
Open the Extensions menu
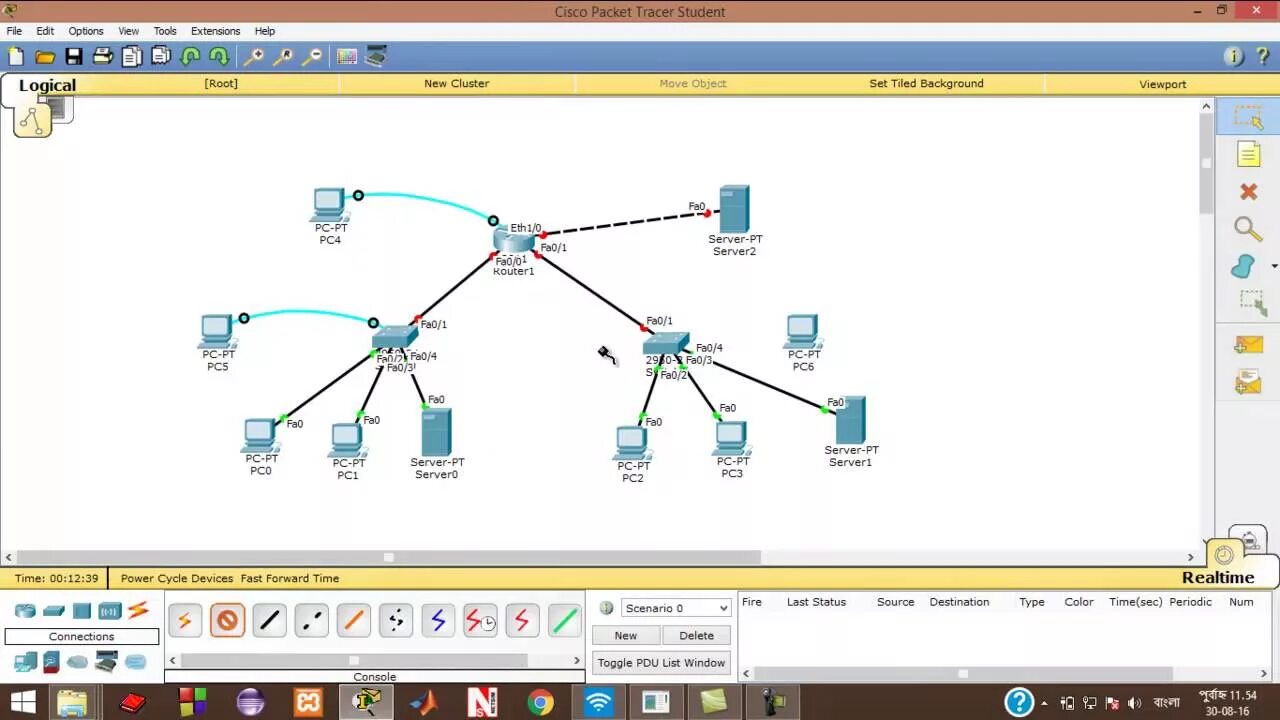pos(215,31)
